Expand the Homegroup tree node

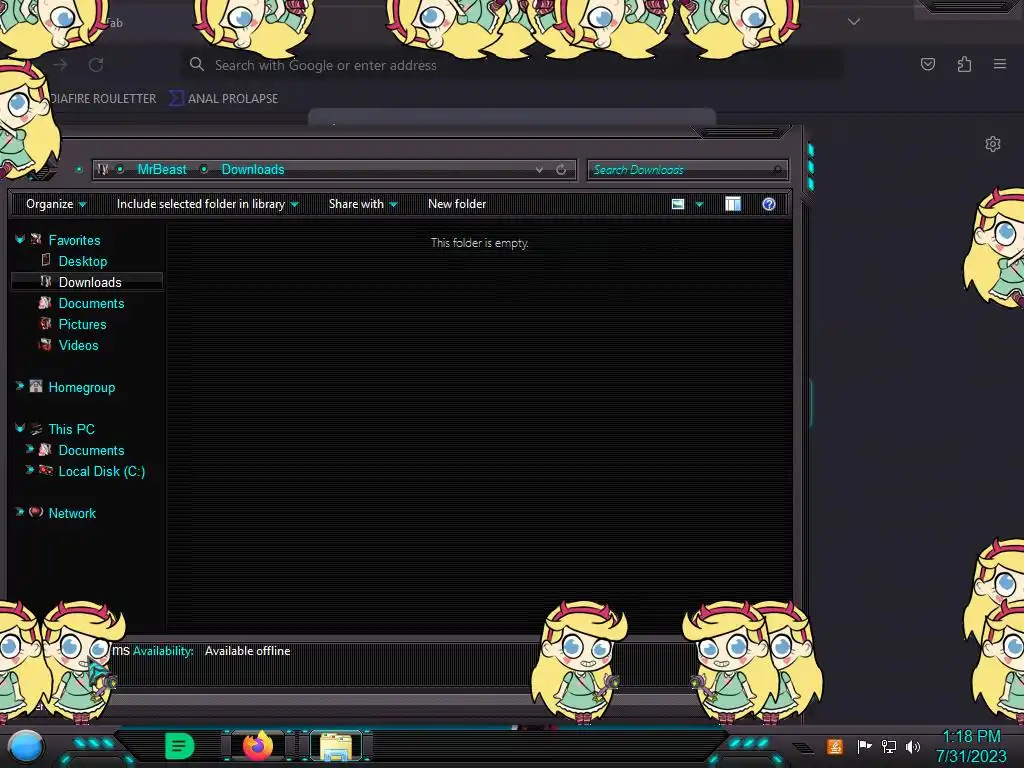20,386
